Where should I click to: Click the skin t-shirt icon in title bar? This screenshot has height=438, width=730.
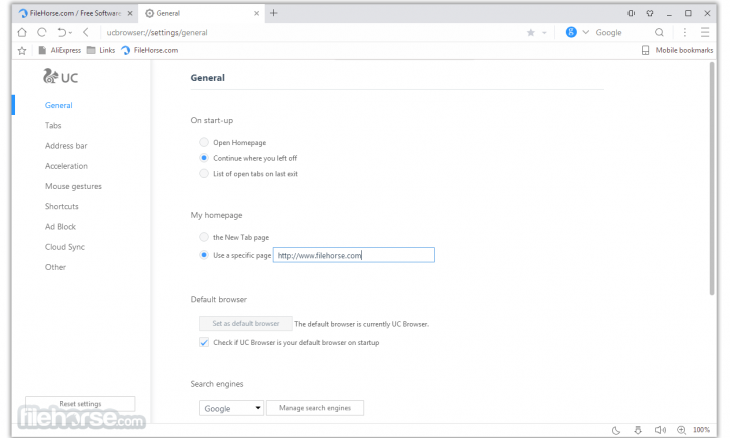click(x=650, y=13)
